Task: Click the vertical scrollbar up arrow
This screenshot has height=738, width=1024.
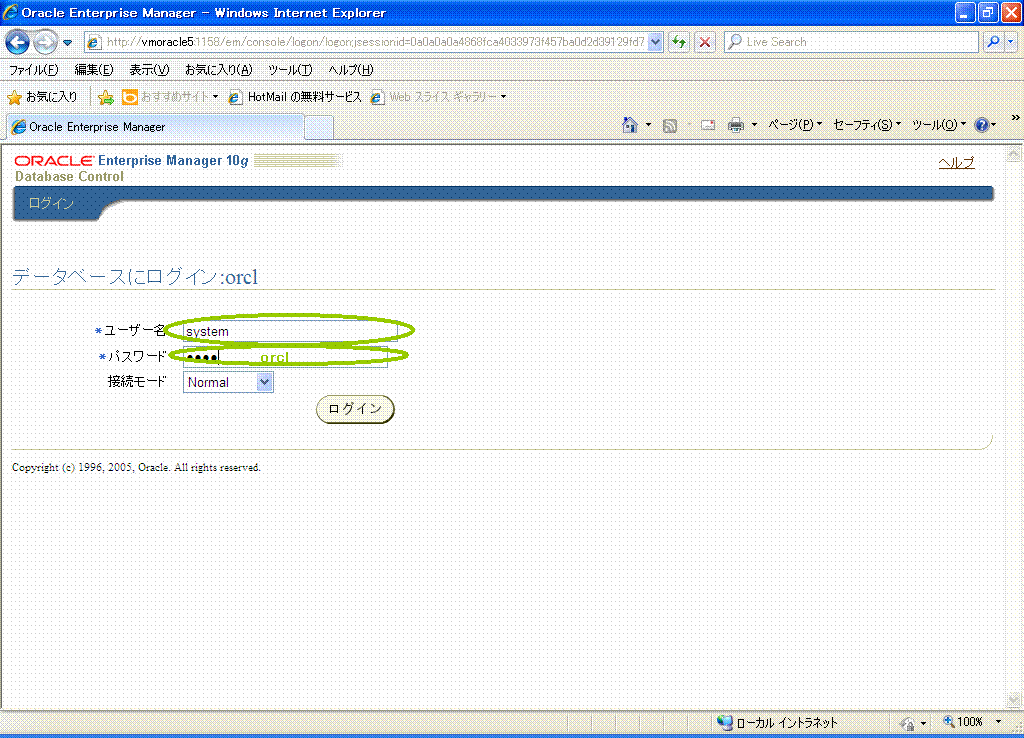Action: (1014, 154)
